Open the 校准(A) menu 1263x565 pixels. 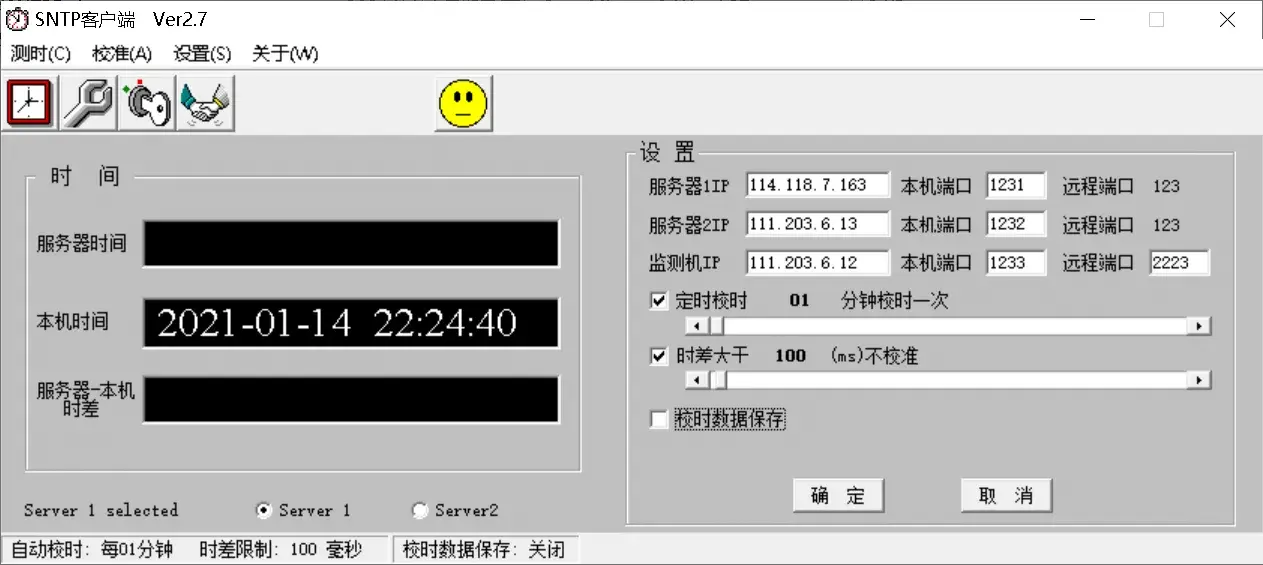[x=122, y=54]
